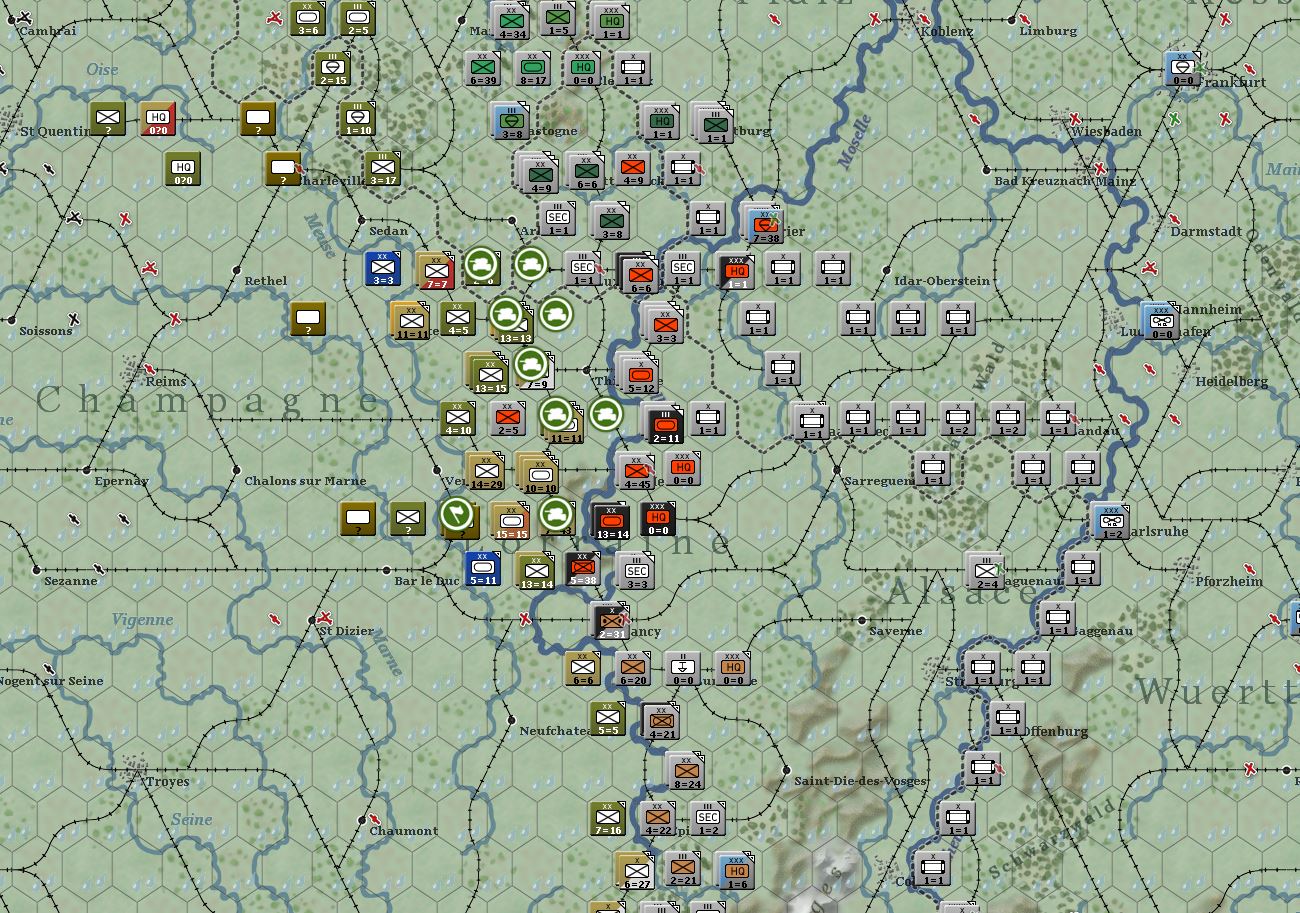Select the black 1=1 corps HQ counter
1300x913 pixels.
coord(736,271)
